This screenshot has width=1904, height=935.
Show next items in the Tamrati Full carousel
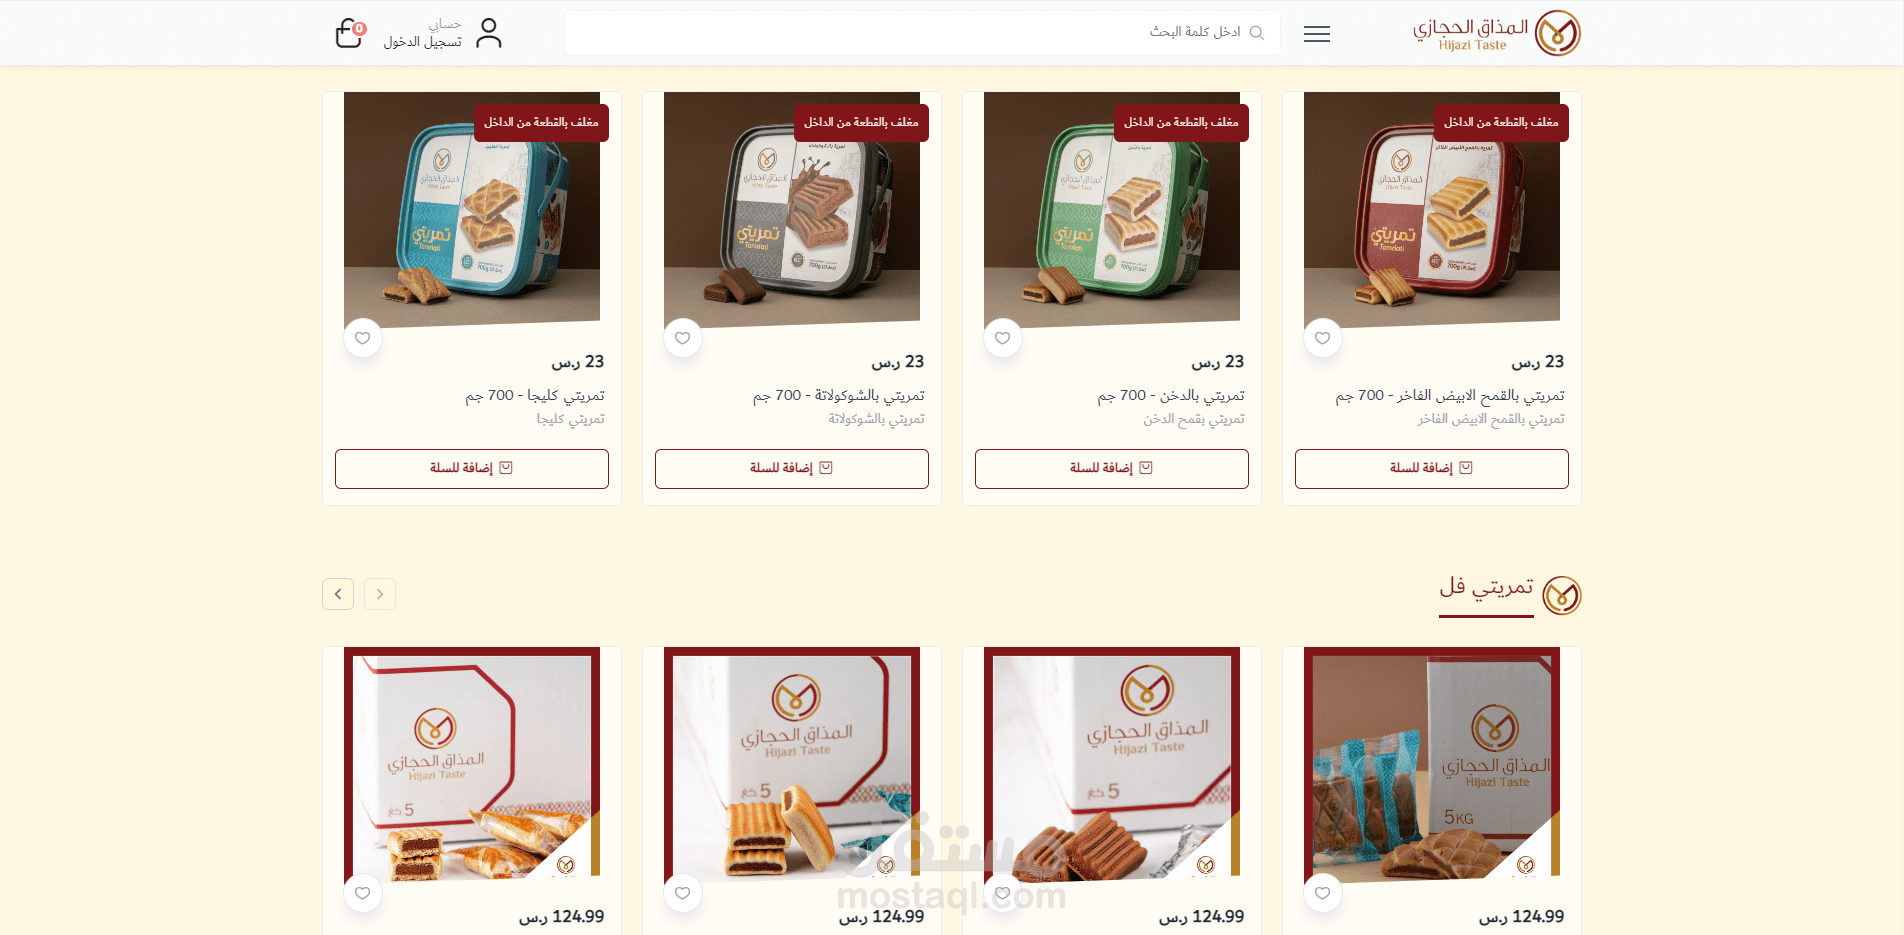click(338, 594)
